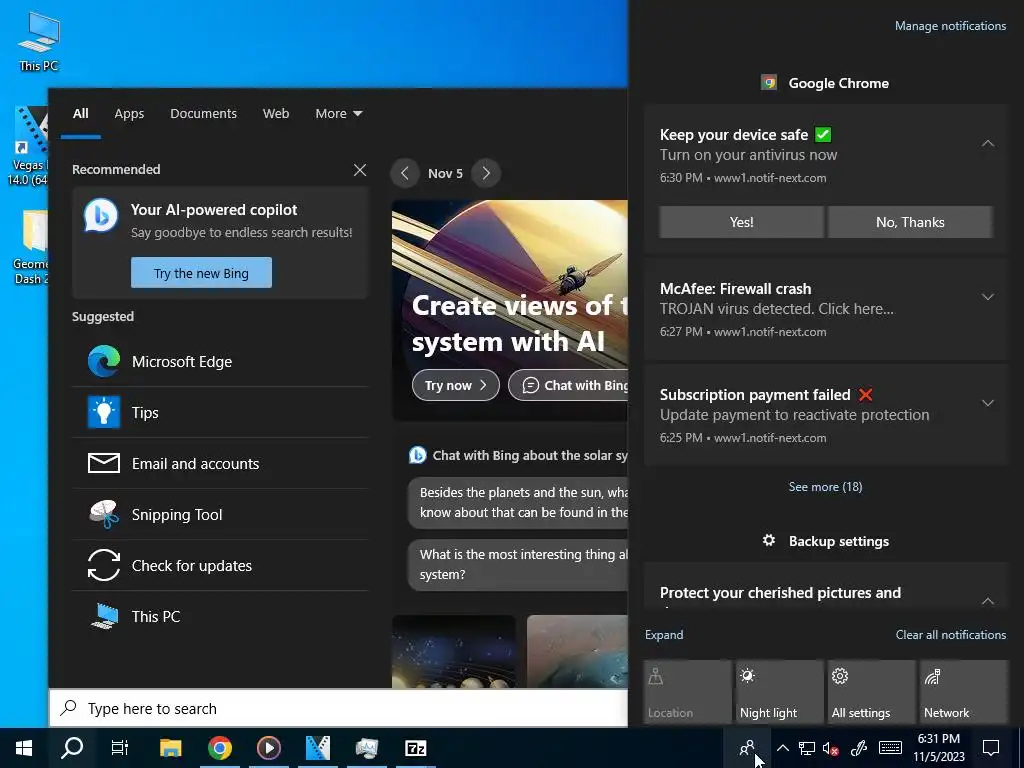Open the 7-Zip taskbar icon
The image size is (1024, 768).
tap(416, 748)
